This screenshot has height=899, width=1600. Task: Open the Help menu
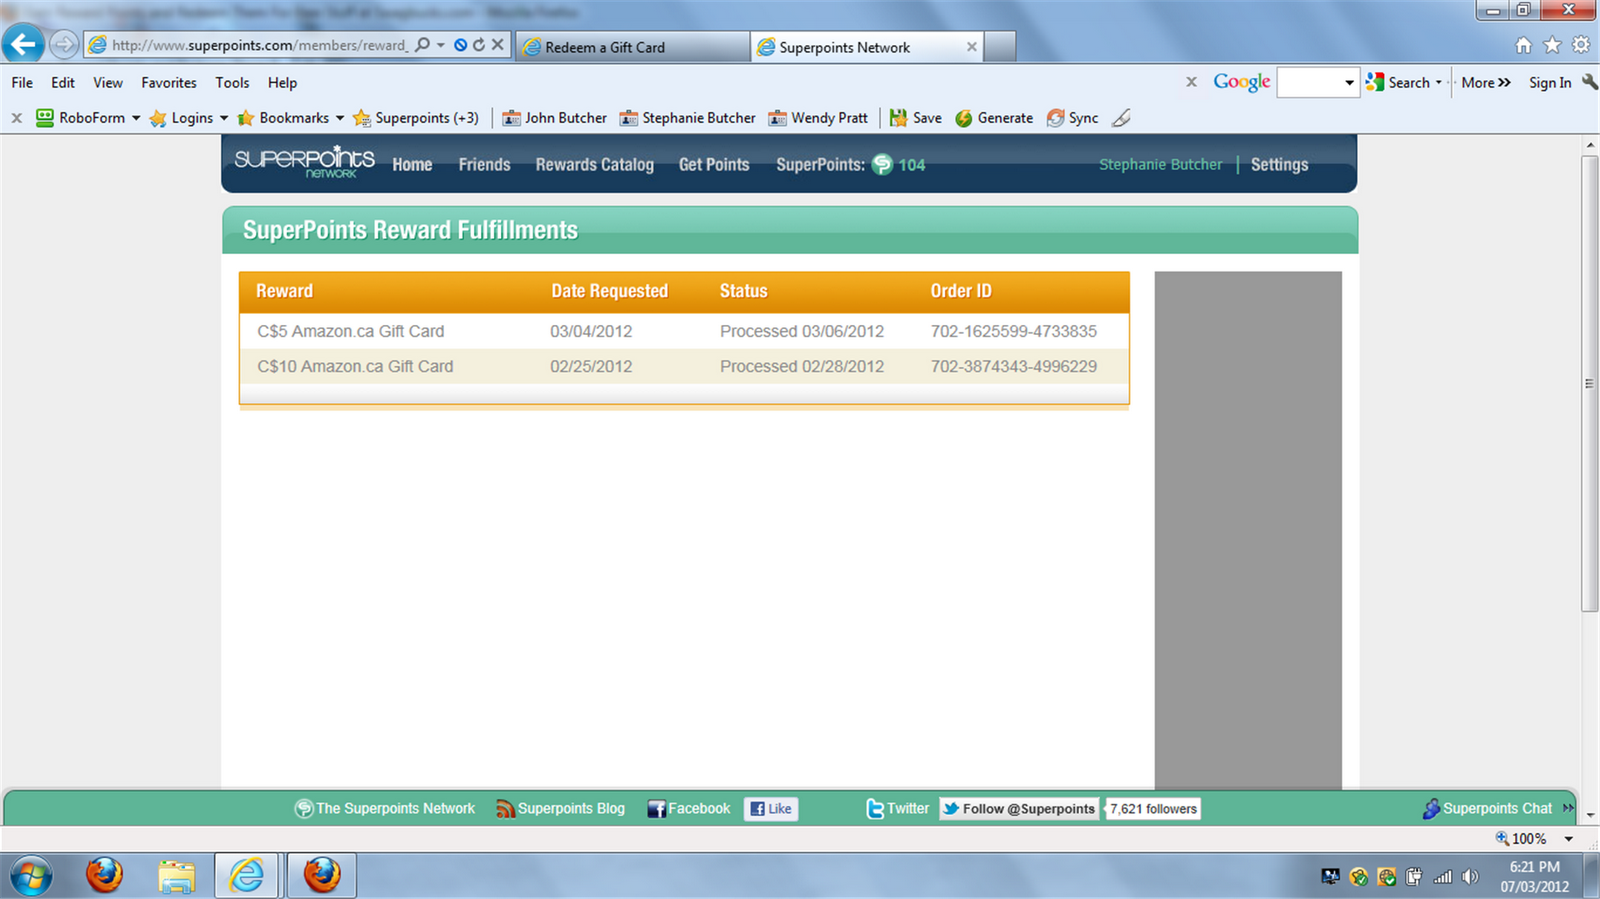pyautogui.click(x=282, y=82)
